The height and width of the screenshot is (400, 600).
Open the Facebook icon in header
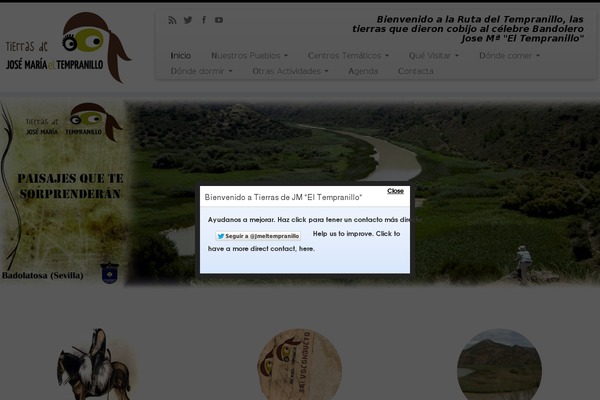(x=204, y=20)
